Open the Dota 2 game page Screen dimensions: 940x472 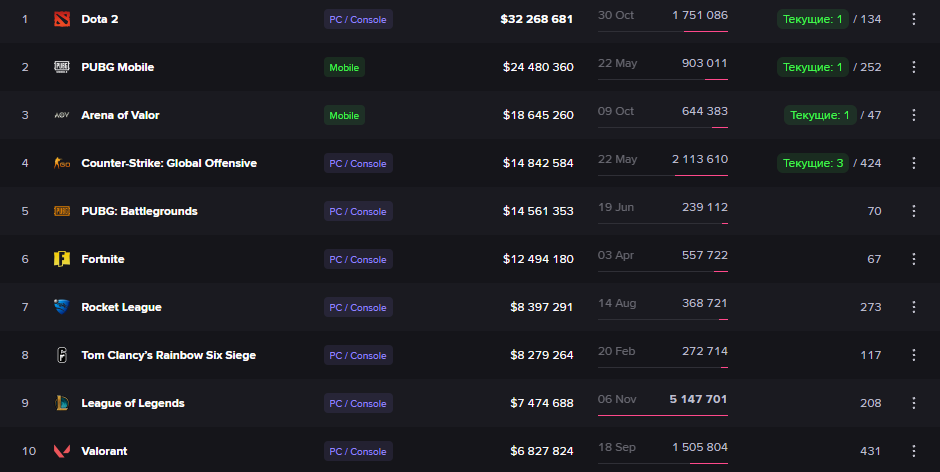tap(100, 19)
